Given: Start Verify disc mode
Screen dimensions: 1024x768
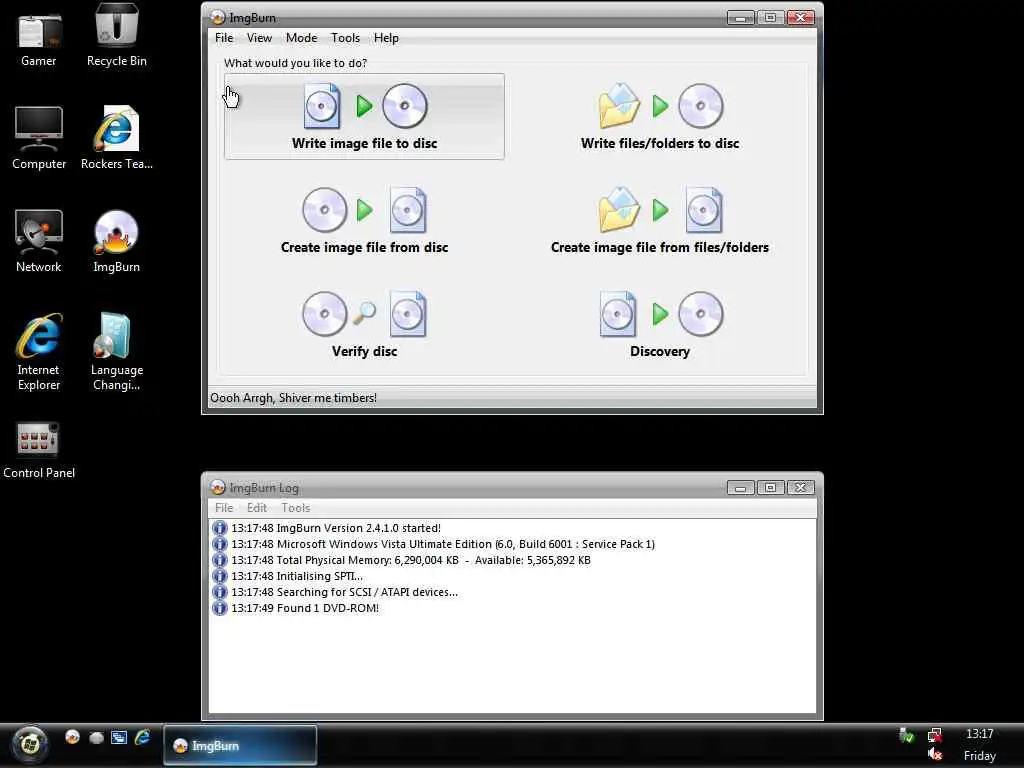Looking at the screenshot, I should tap(364, 325).
